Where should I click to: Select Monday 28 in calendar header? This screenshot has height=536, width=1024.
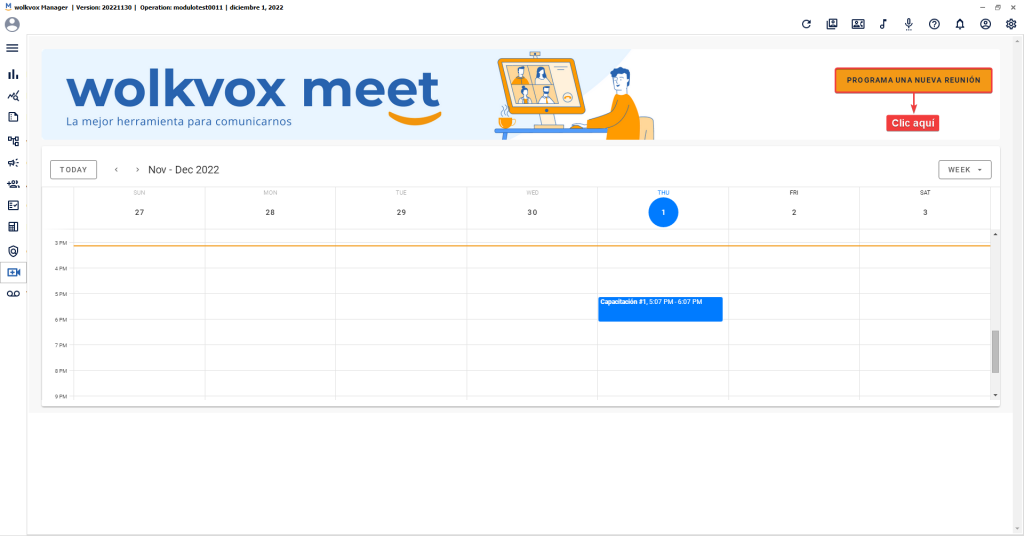click(x=270, y=212)
